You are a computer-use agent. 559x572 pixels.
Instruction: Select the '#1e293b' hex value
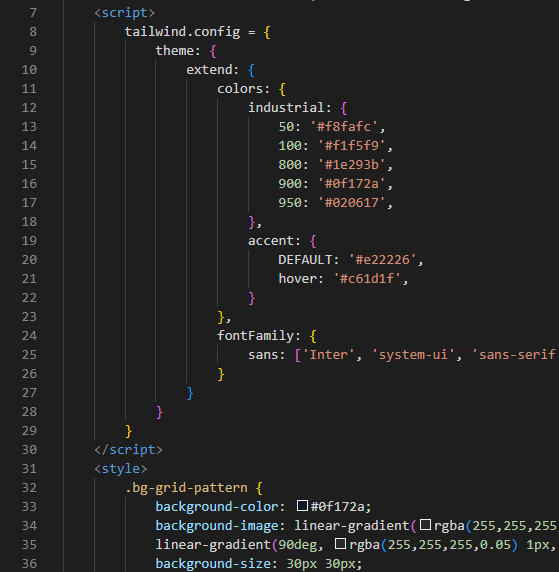point(351,165)
